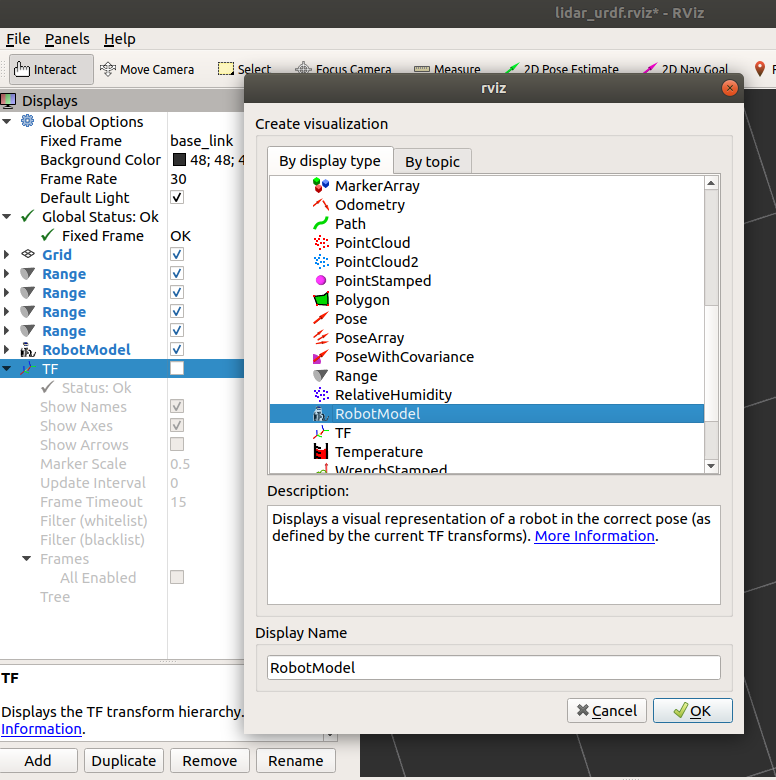Select the PointCloud2 icon in list

coord(321,262)
